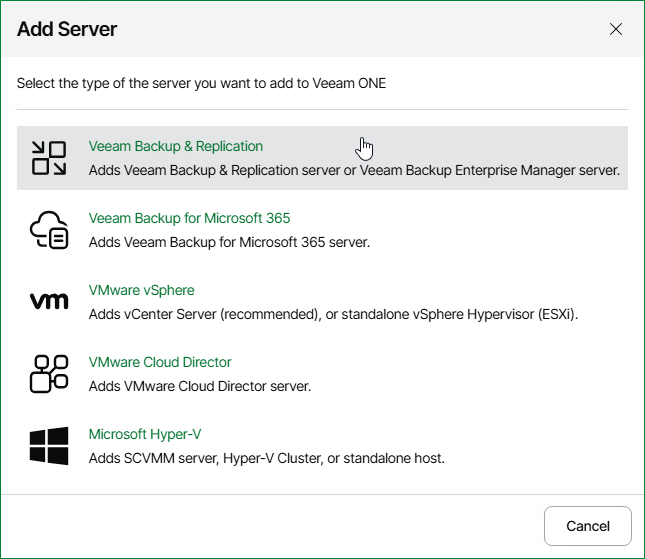Click text 'Adds VMware Cloud Director server.'
The width and height of the screenshot is (645, 559).
point(200,386)
